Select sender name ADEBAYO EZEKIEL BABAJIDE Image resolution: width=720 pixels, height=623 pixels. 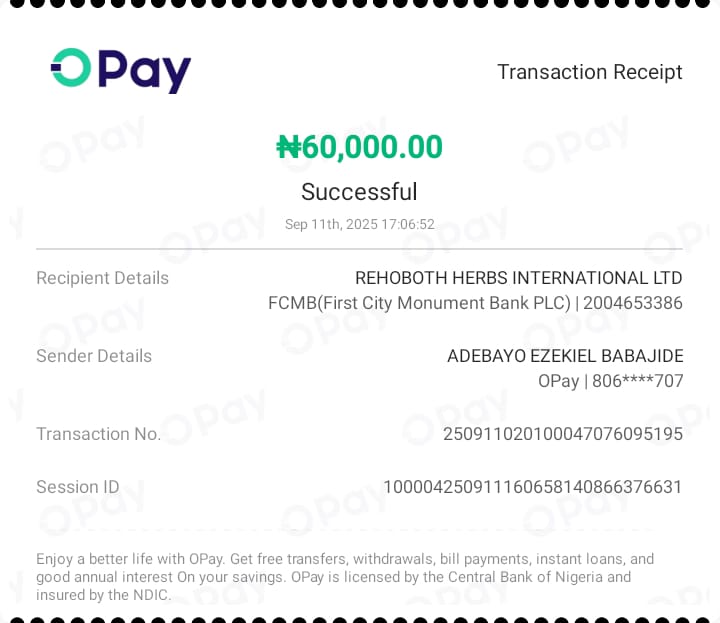tap(564, 356)
